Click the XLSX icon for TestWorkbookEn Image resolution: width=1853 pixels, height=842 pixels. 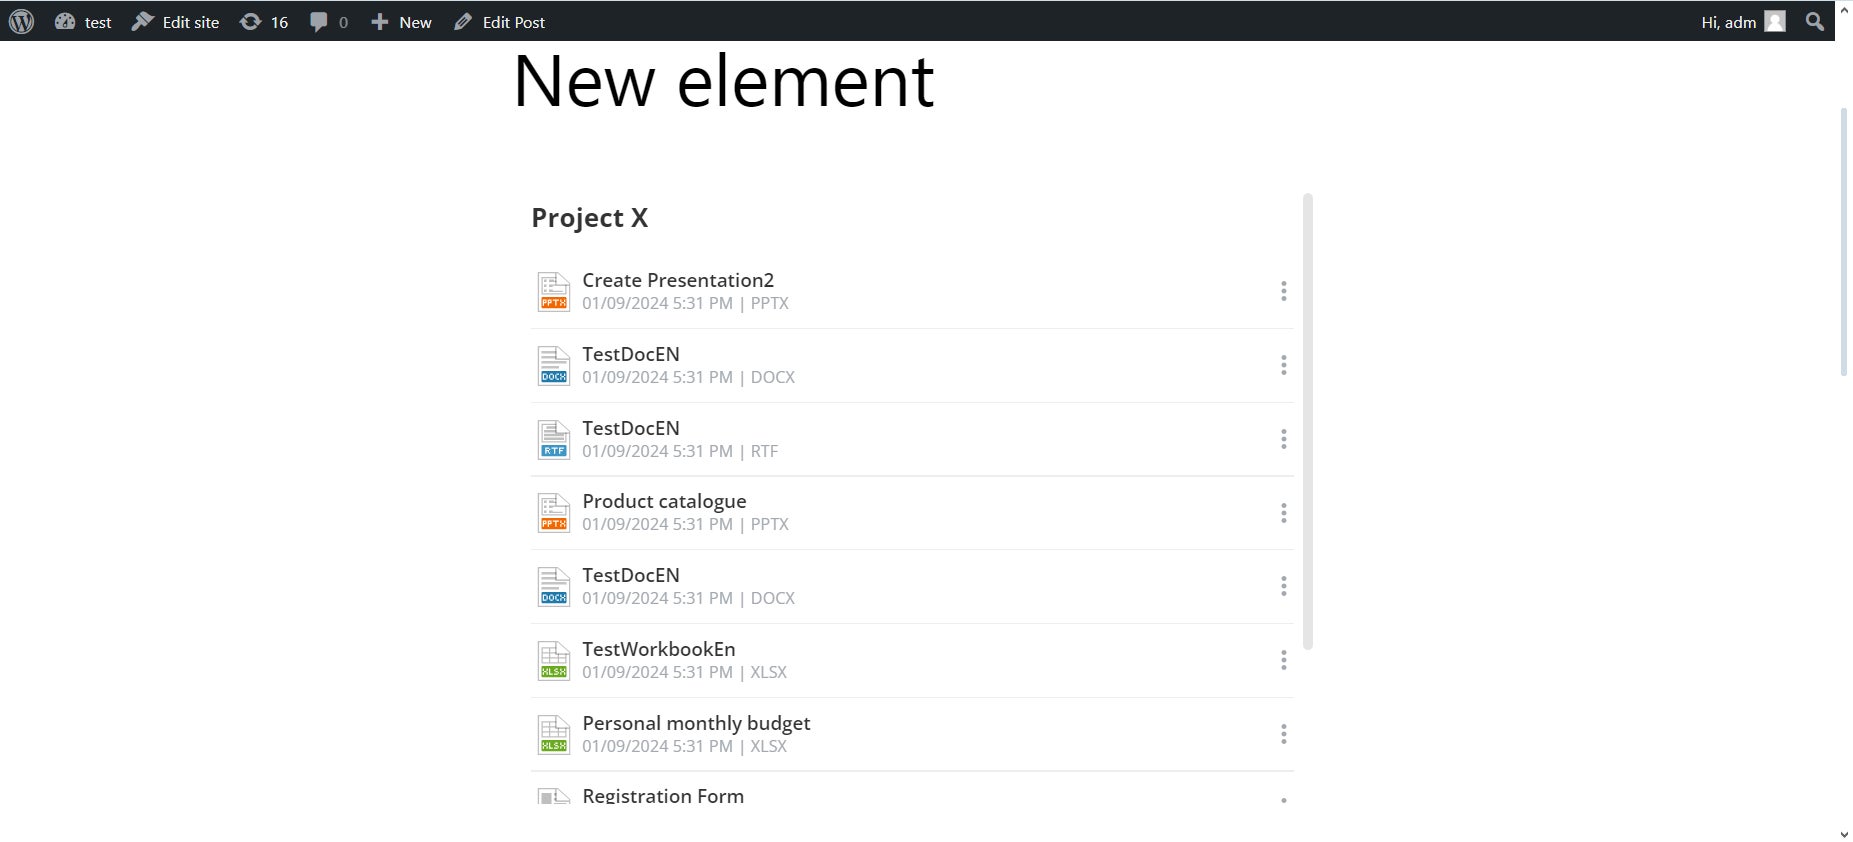point(554,660)
